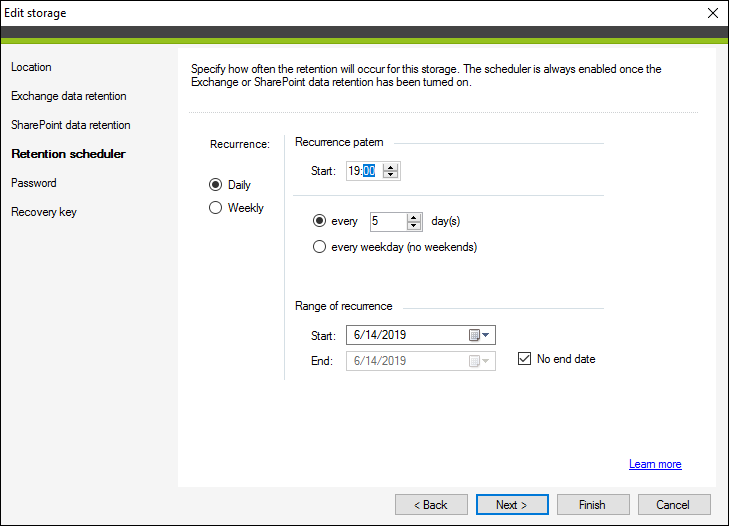Increase start time with up spinner arrow
Image resolution: width=729 pixels, height=526 pixels.
tap(391, 167)
